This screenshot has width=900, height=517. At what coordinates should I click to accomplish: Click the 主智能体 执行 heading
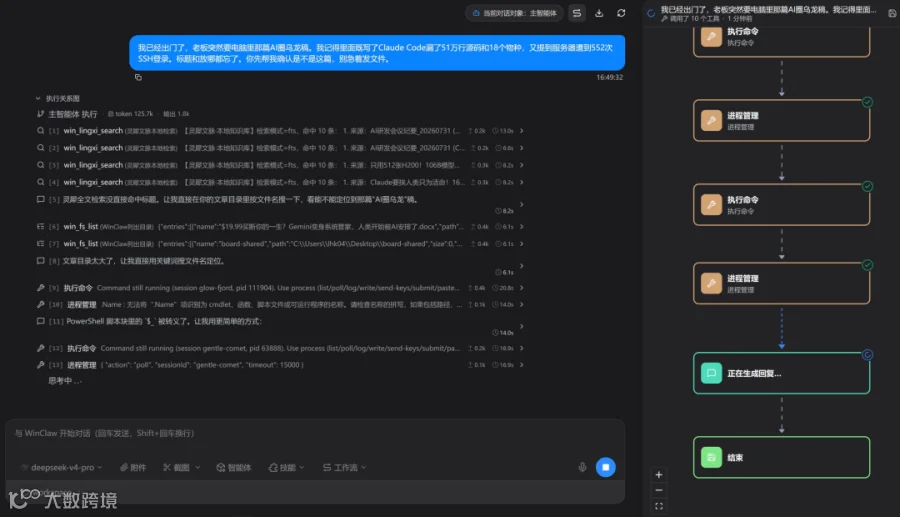click(x=73, y=114)
